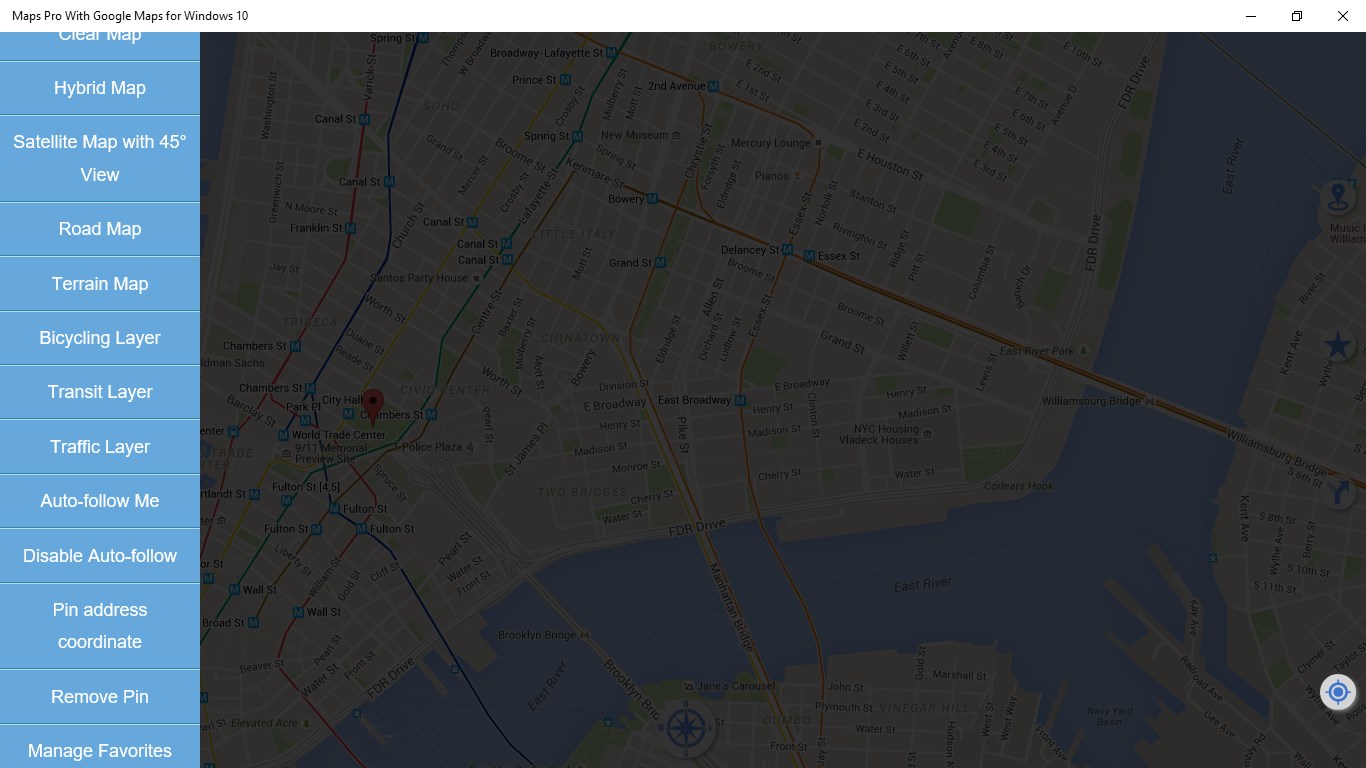Click Disable Auto-follow
This screenshot has width=1366, height=768.
[100, 556]
